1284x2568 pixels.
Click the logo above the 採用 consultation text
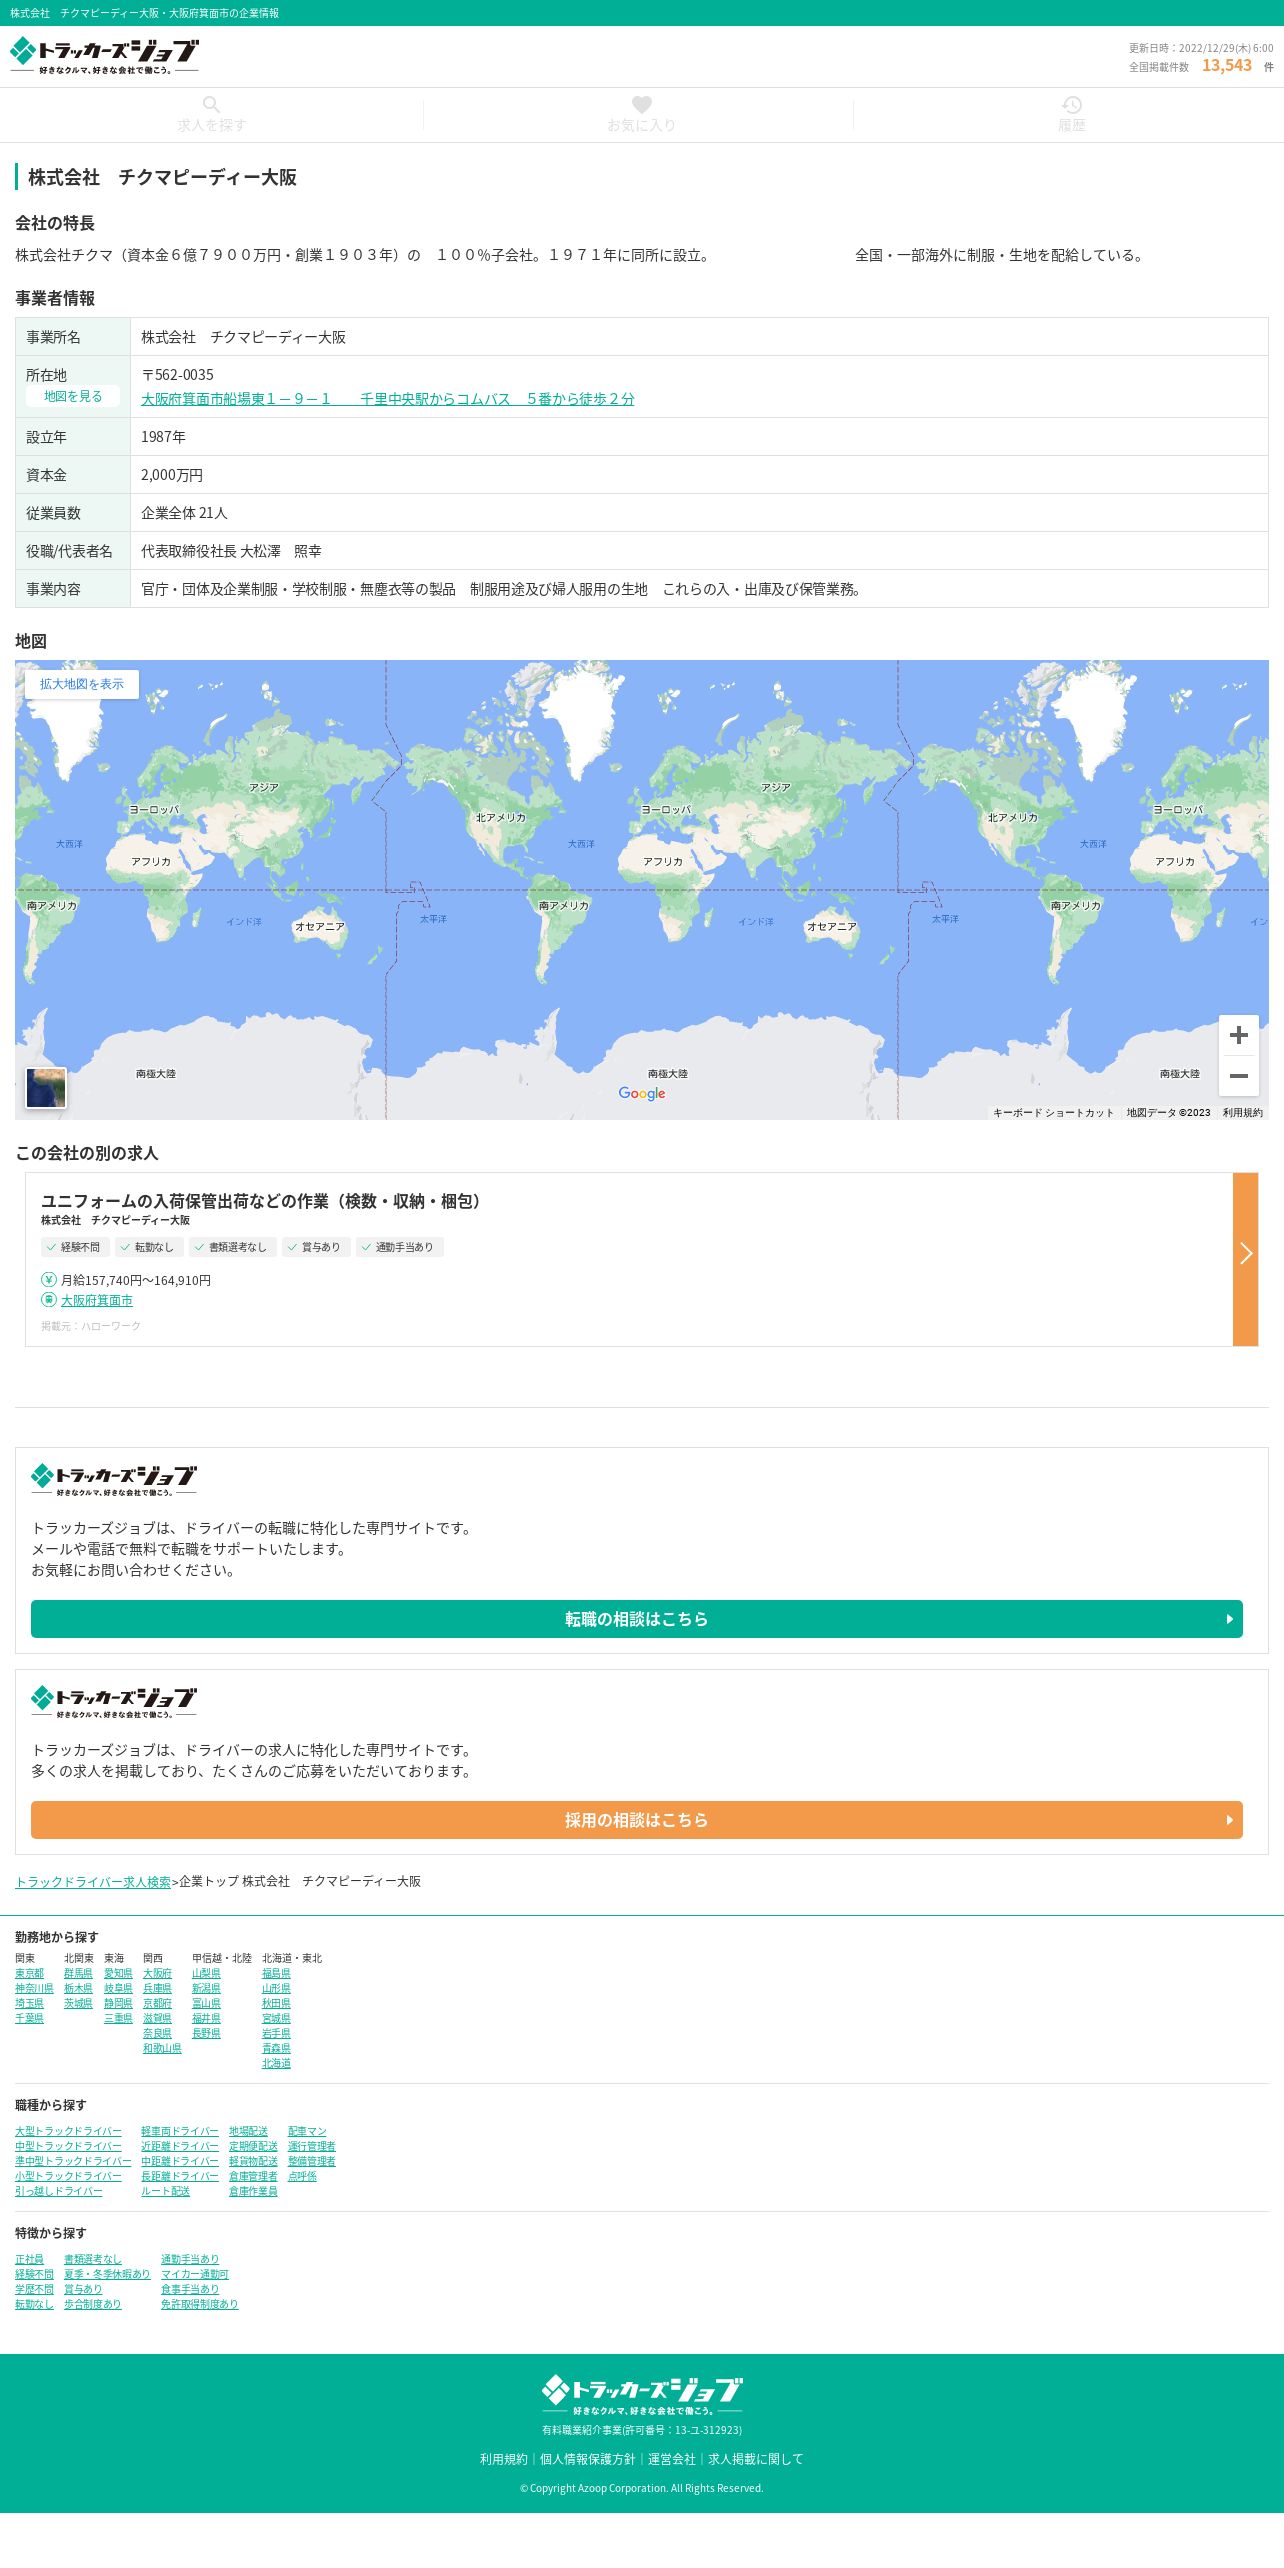(114, 1701)
